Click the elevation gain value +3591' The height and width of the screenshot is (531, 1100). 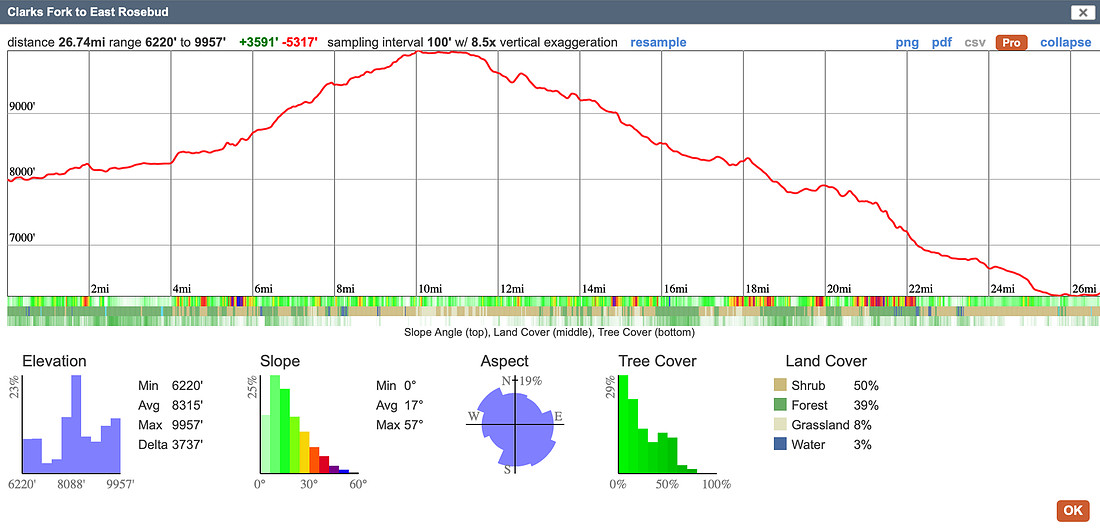[x=258, y=42]
